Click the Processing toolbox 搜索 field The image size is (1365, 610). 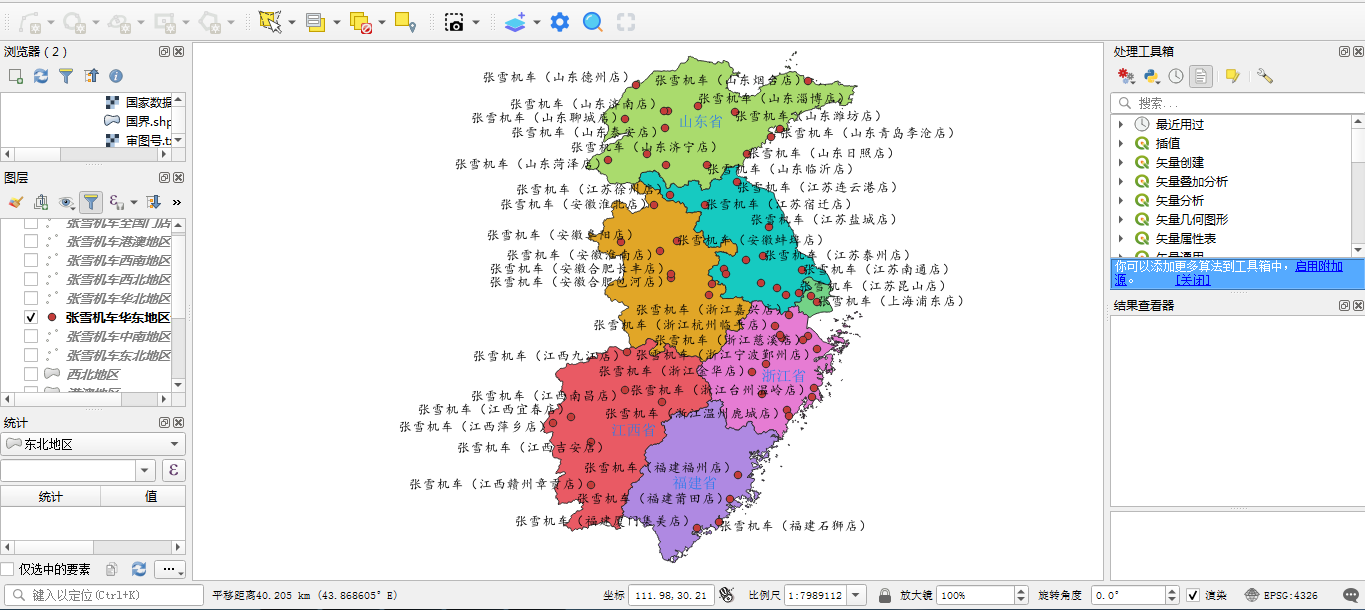(x=1237, y=103)
